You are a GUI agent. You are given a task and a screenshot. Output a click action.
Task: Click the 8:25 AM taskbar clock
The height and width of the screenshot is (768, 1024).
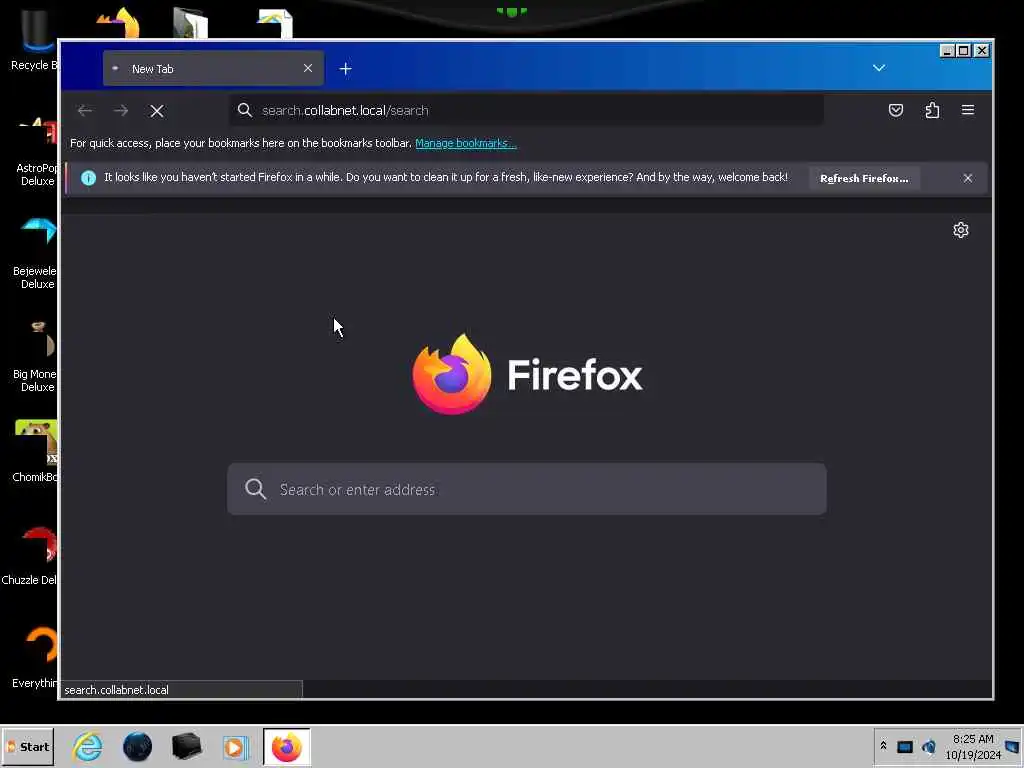point(973,739)
